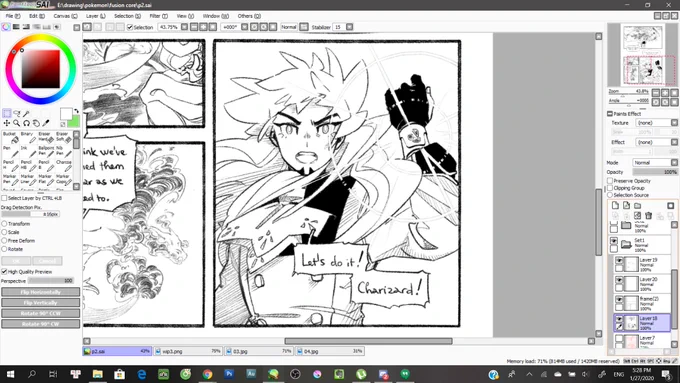Collapse the Set1 layer folder
680x383 pixels.
pyautogui.click(x=626, y=245)
